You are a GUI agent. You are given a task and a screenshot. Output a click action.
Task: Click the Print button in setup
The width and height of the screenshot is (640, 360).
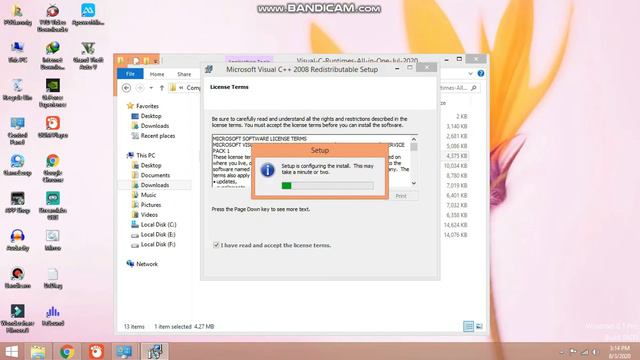click(x=401, y=196)
